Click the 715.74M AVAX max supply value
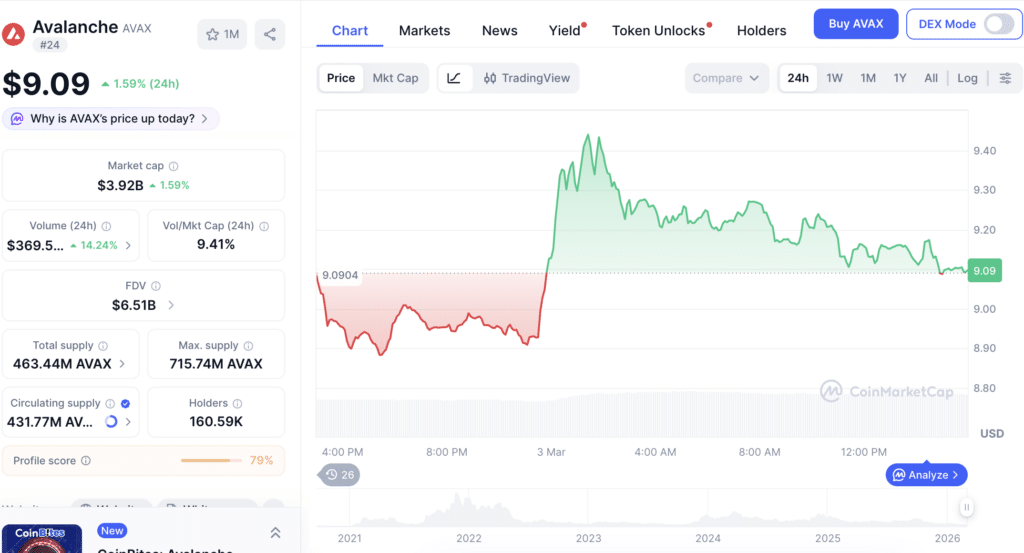Image resolution: width=1024 pixels, height=553 pixels. [216, 364]
